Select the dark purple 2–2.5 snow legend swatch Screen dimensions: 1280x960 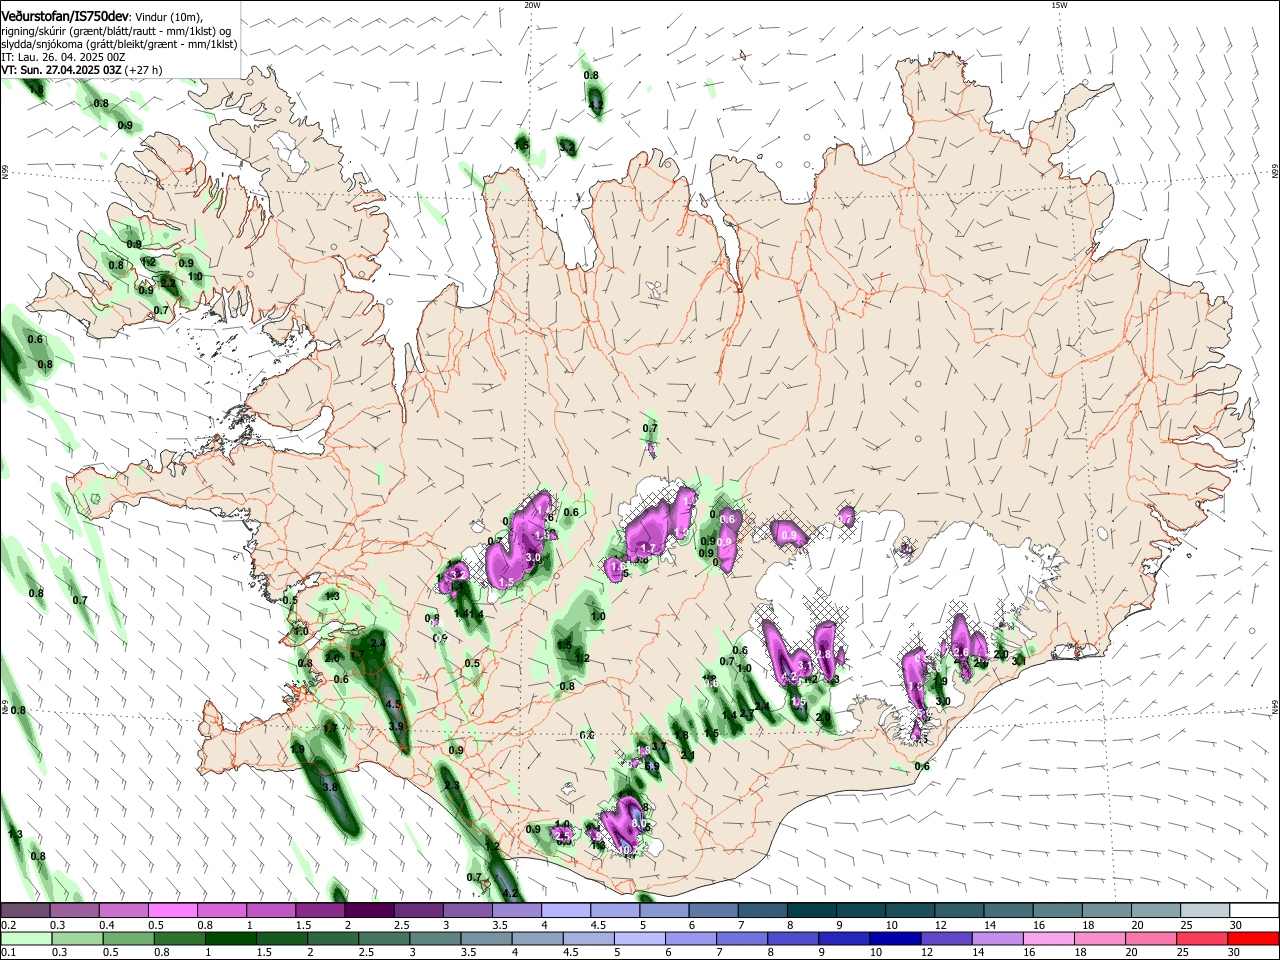coord(368,911)
